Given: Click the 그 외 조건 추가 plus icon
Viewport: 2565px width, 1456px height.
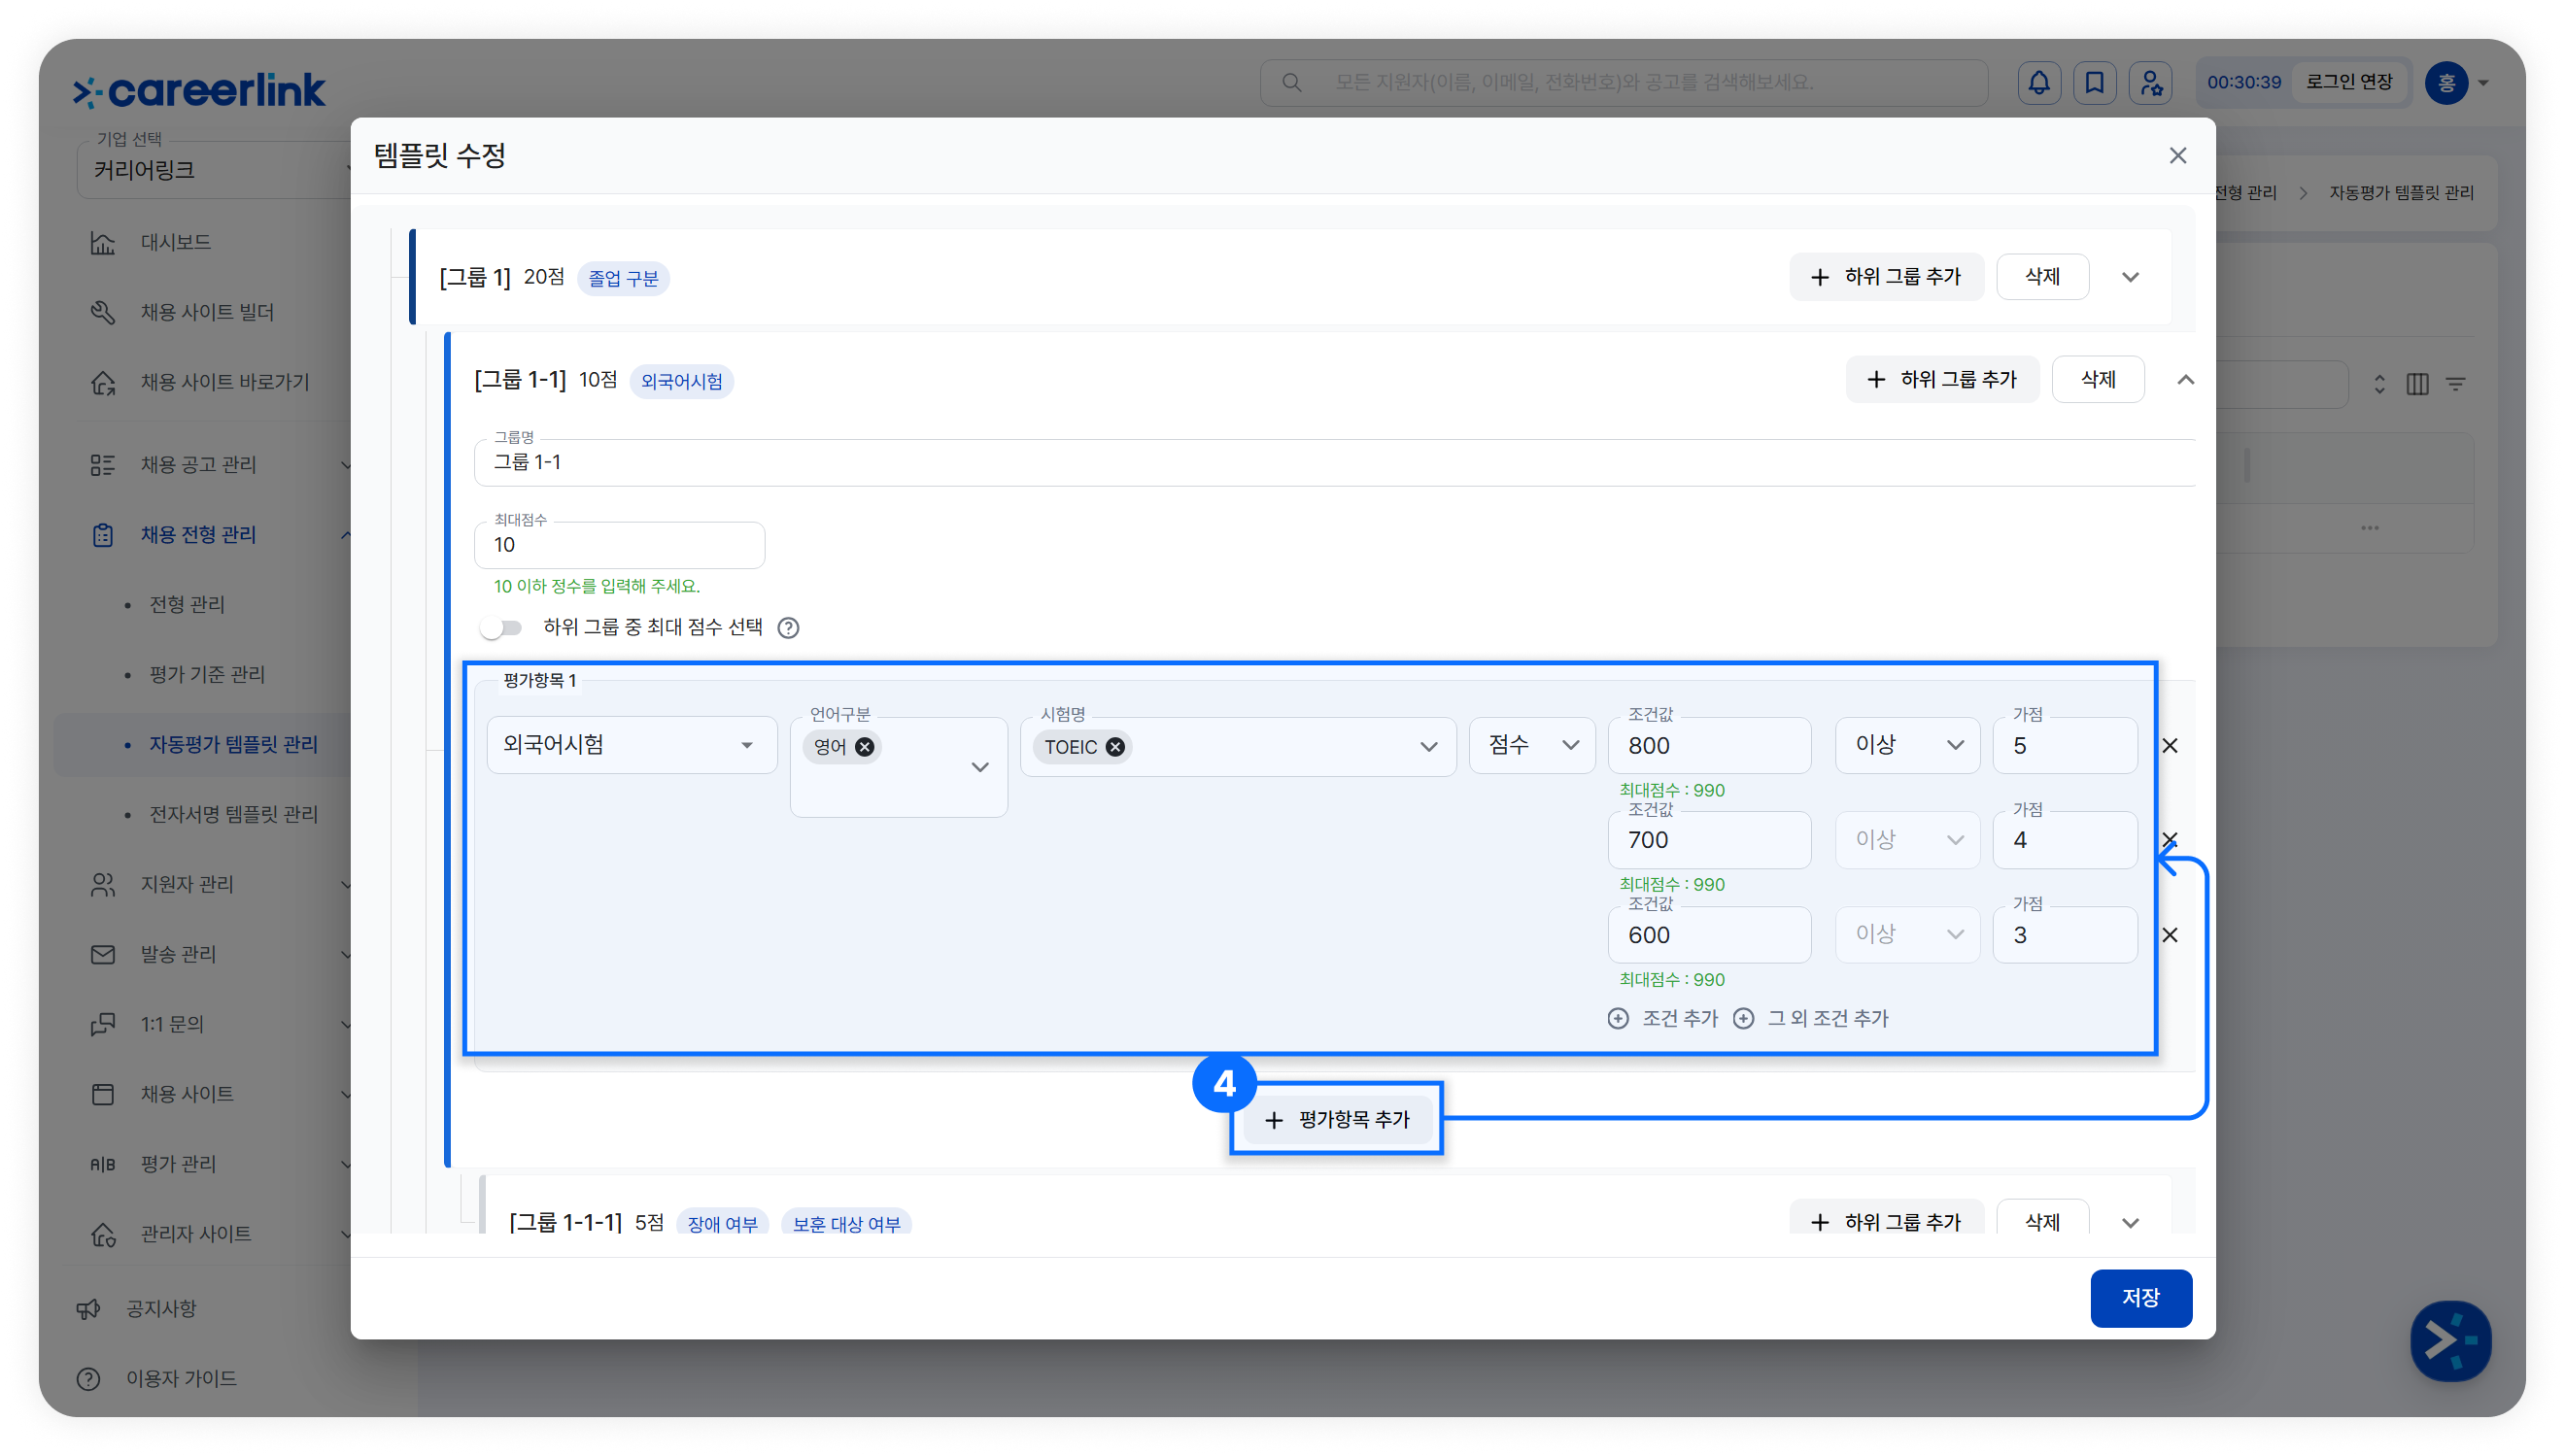Looking at the screenshot, I should pos(1743,1018).
